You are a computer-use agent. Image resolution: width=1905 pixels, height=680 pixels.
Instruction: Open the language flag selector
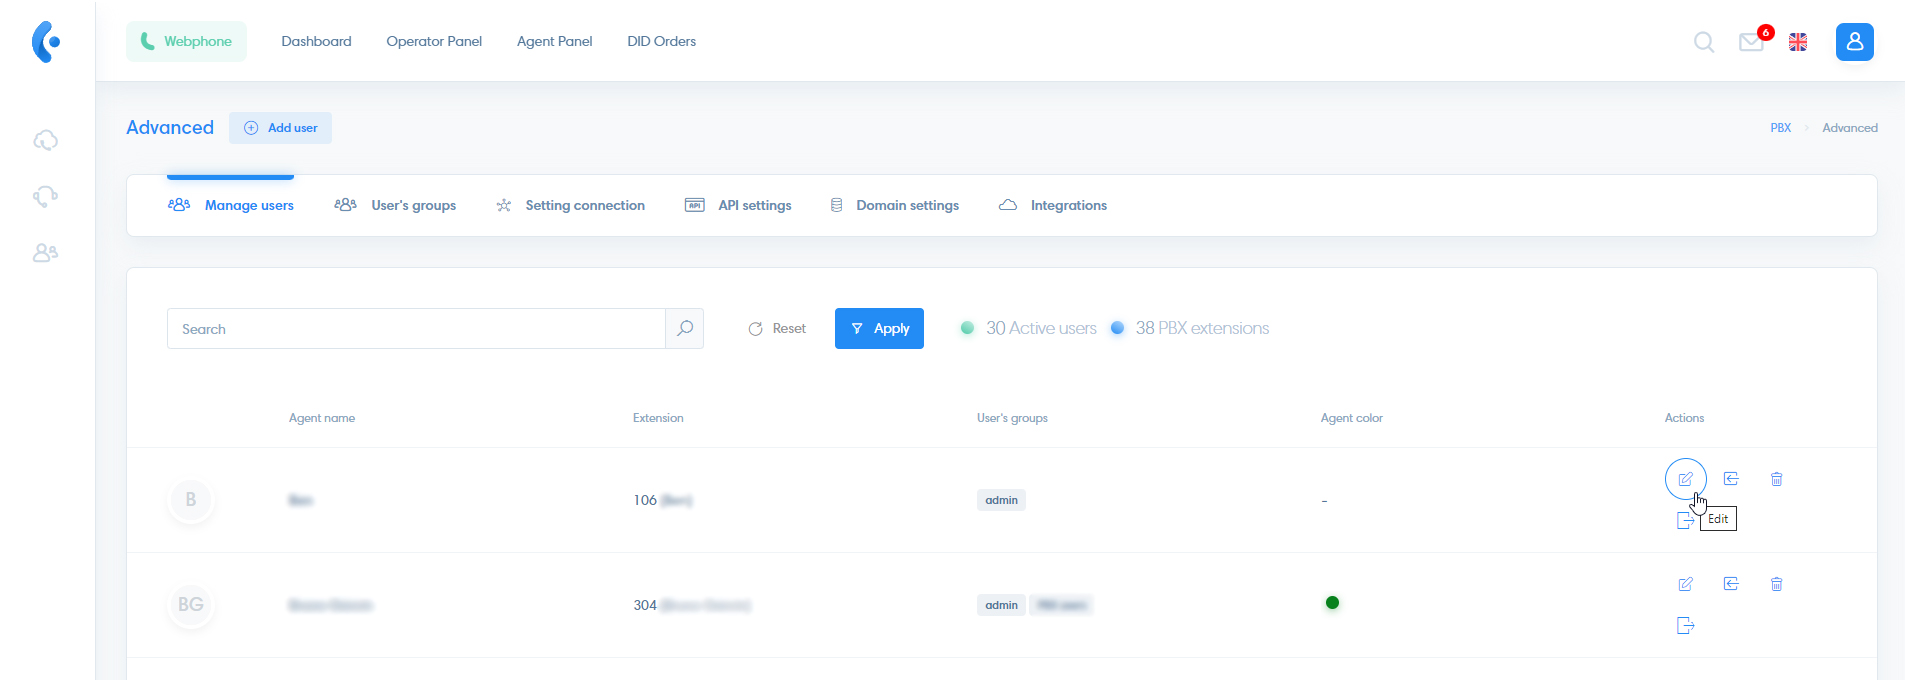[x=1798, y=42]
